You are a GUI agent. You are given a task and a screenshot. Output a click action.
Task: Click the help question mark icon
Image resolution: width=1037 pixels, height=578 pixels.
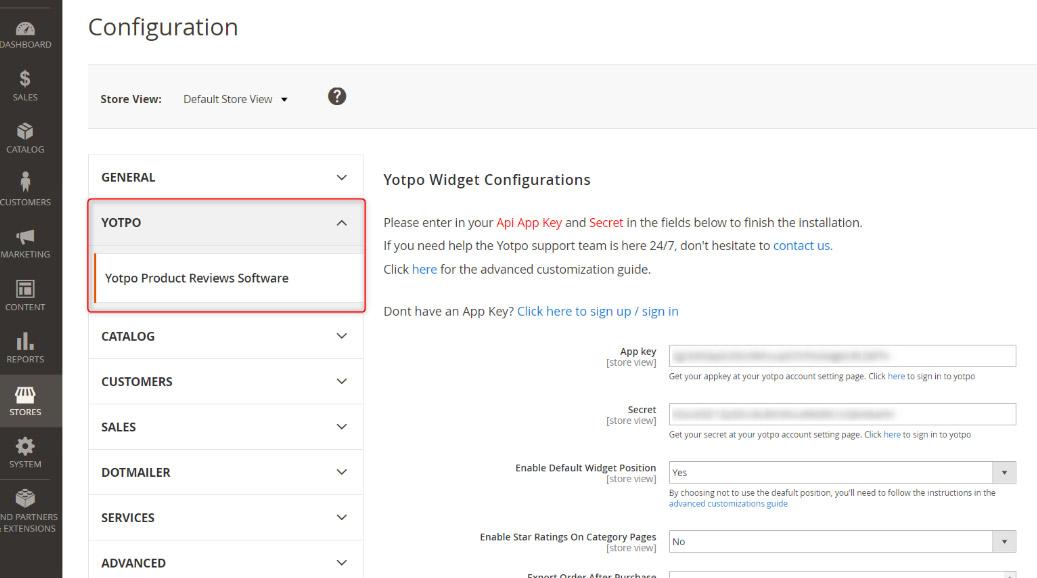337,97
